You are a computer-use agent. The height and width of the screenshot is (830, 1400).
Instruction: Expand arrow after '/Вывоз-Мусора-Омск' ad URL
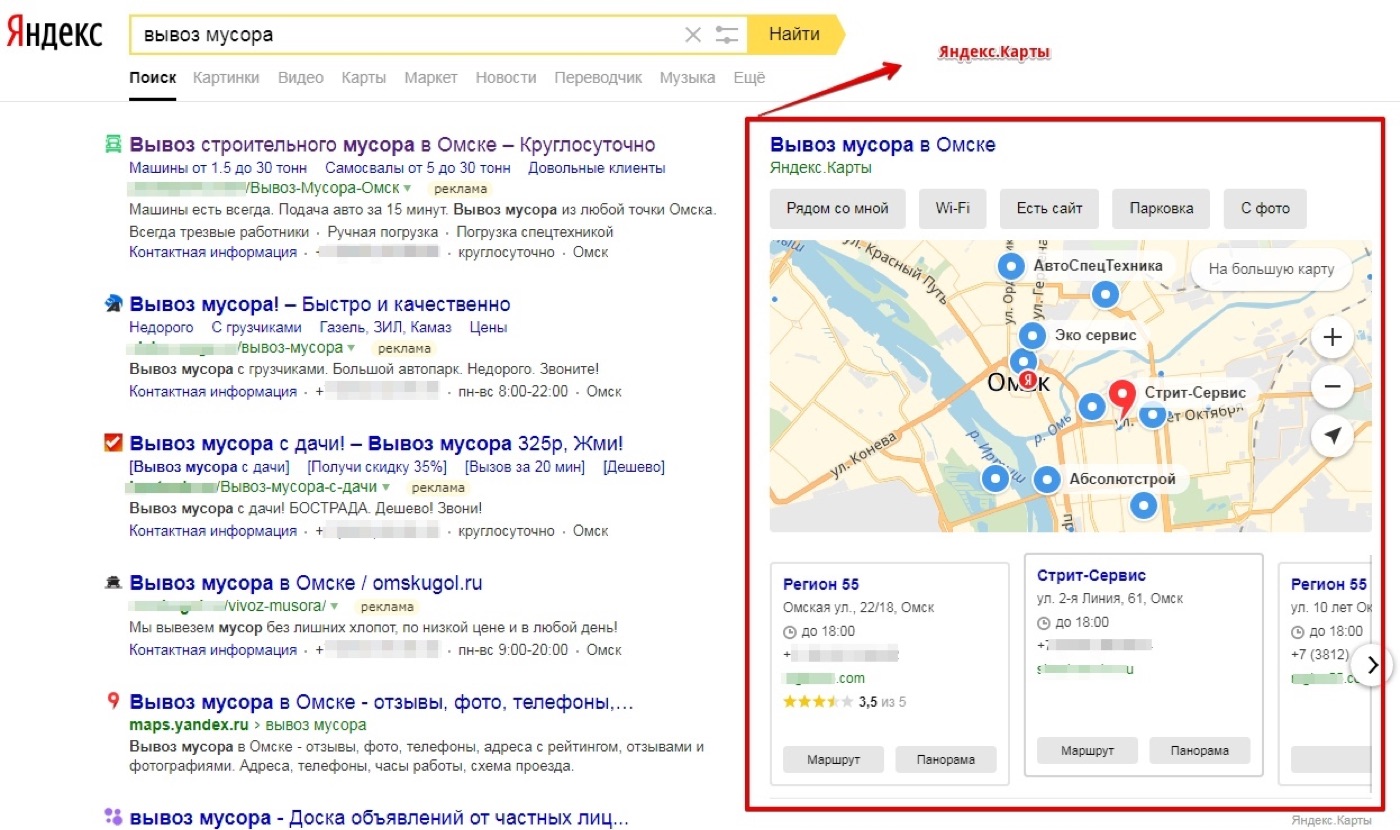(407, 188)
